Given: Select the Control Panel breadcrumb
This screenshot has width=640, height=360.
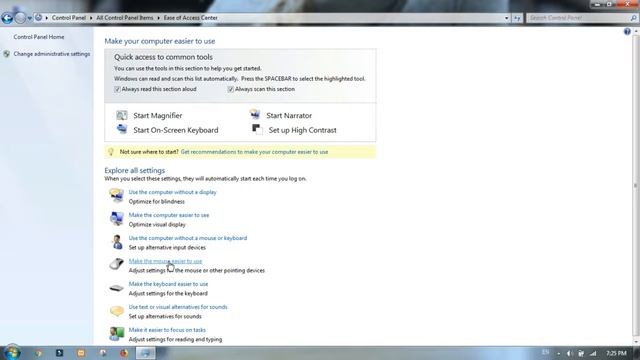Looking at the screenshot, I should coord(69,18).
